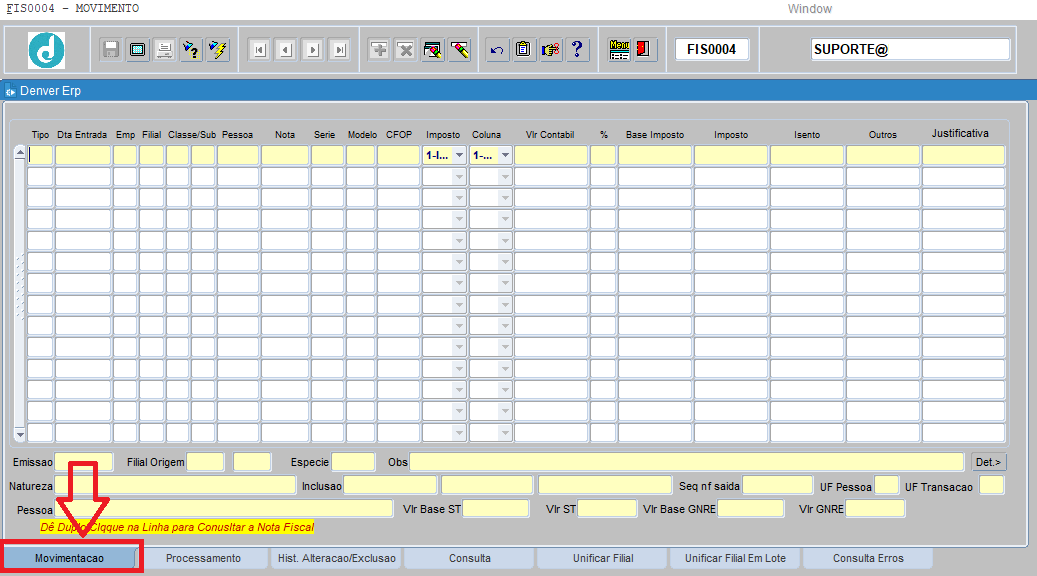Click the Pessoa field near the bottom
This screenshot has width=1037, height=576.
pyautogui.click(x=224, y=509)
